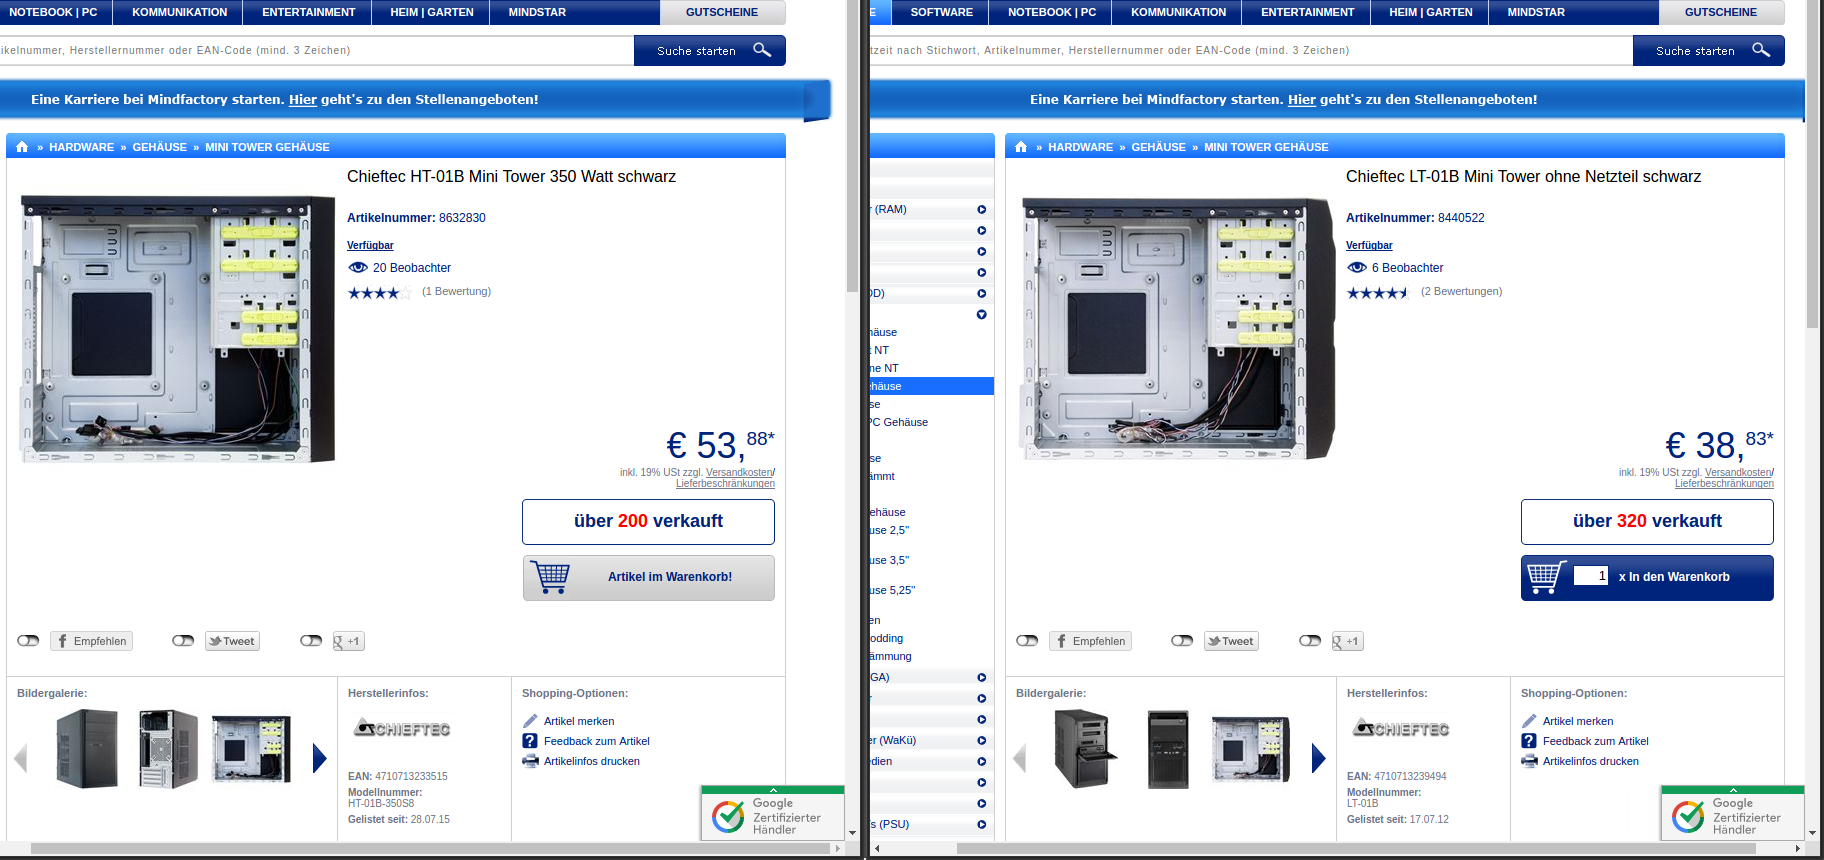
Task: Expand the (WaKü) sidebar category arrow
Action: pyautogui.click(x=982, y=740)
